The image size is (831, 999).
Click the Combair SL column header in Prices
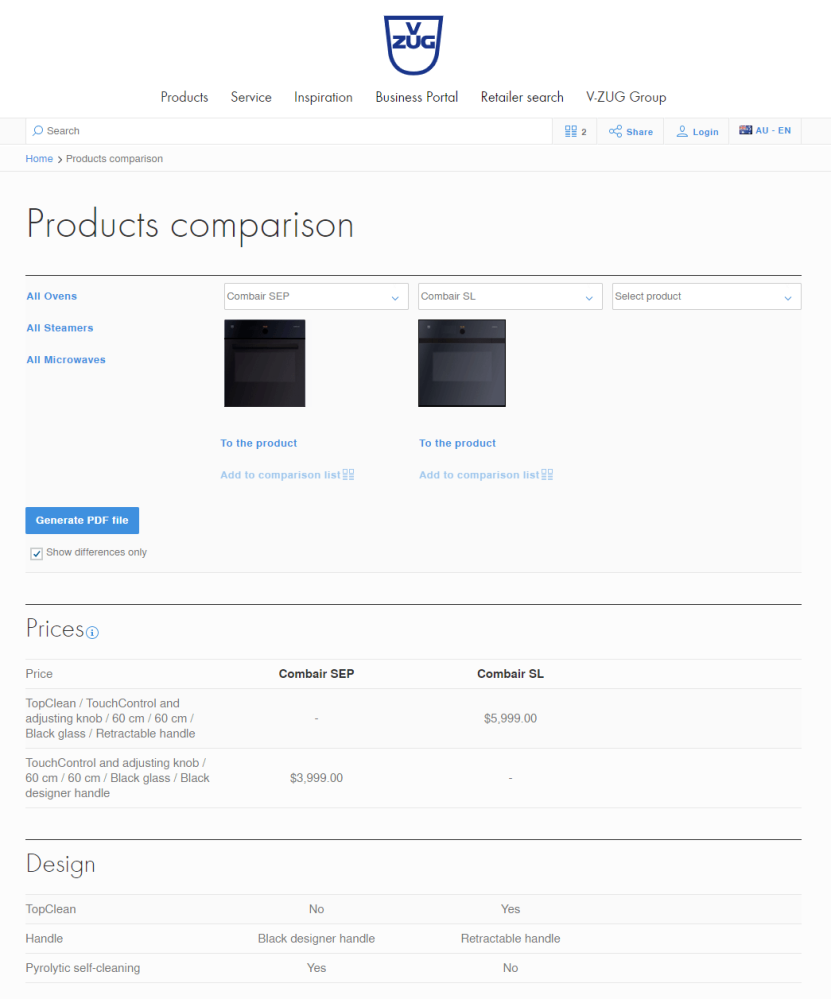pos(510,674)
